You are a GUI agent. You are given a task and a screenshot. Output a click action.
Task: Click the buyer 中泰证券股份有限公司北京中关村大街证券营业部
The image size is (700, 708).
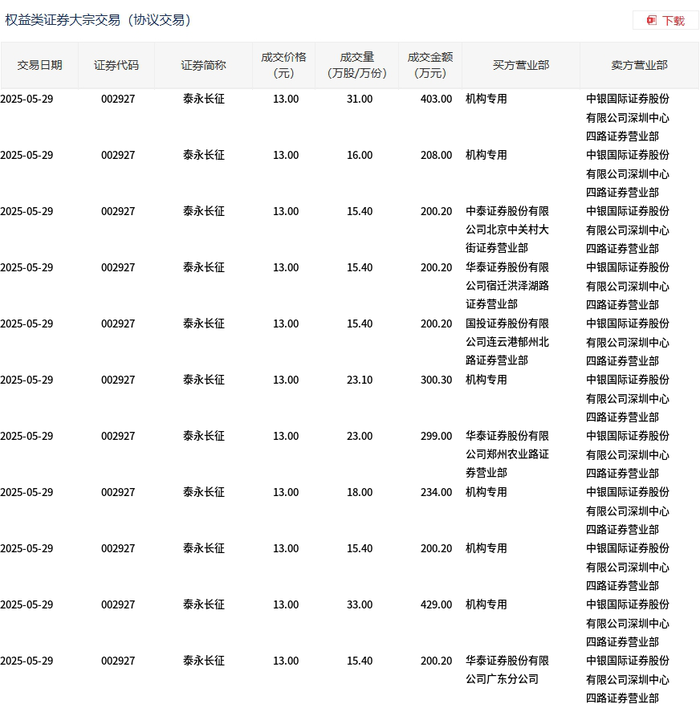[x=507, y=230]
